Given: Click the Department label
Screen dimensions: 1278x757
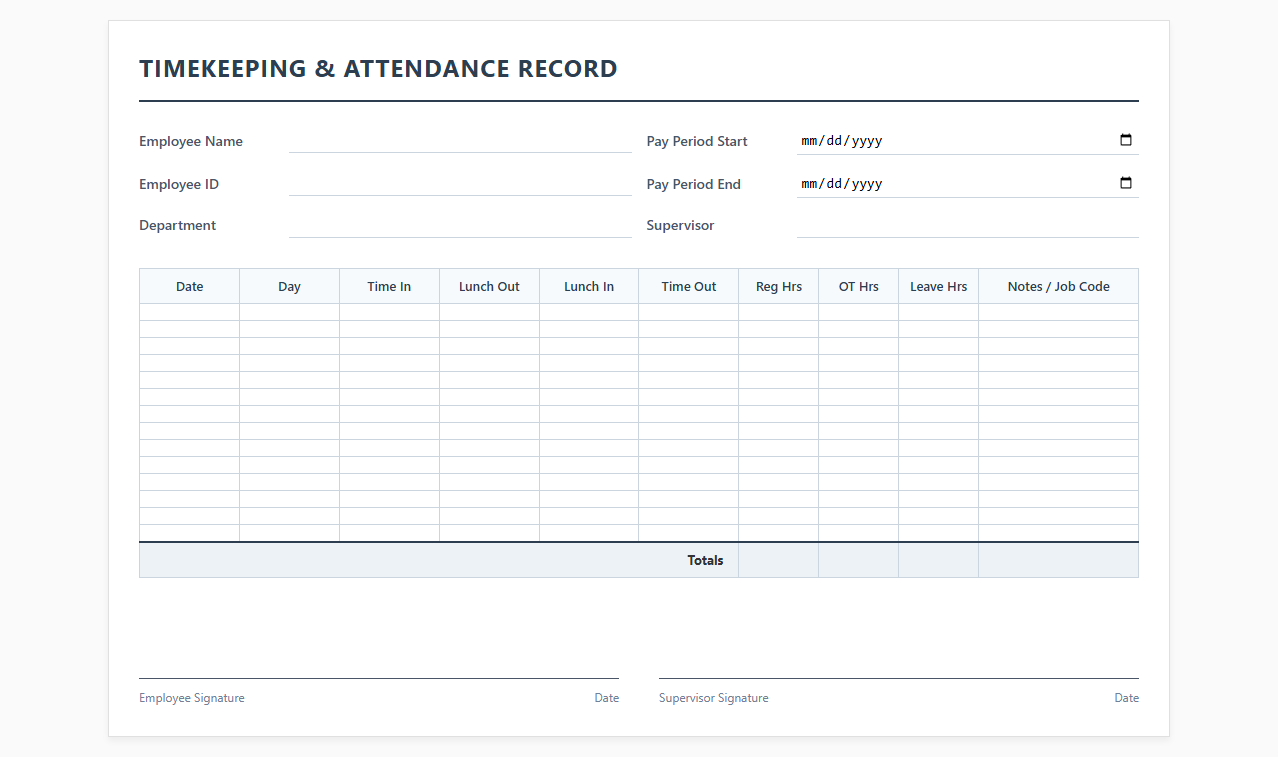Looking at the screenshot, I should [x=178, y=225].
